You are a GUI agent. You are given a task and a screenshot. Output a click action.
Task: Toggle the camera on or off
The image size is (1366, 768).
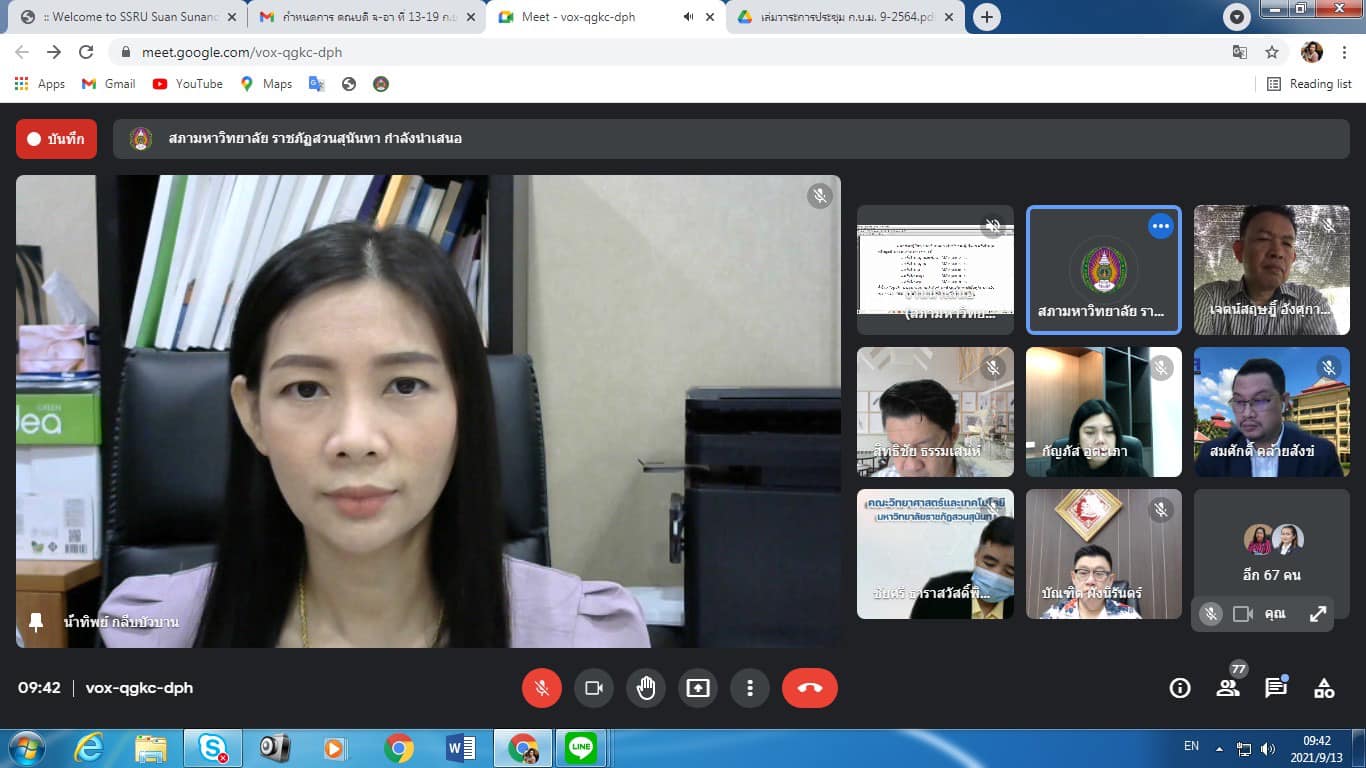click(594, 688)
